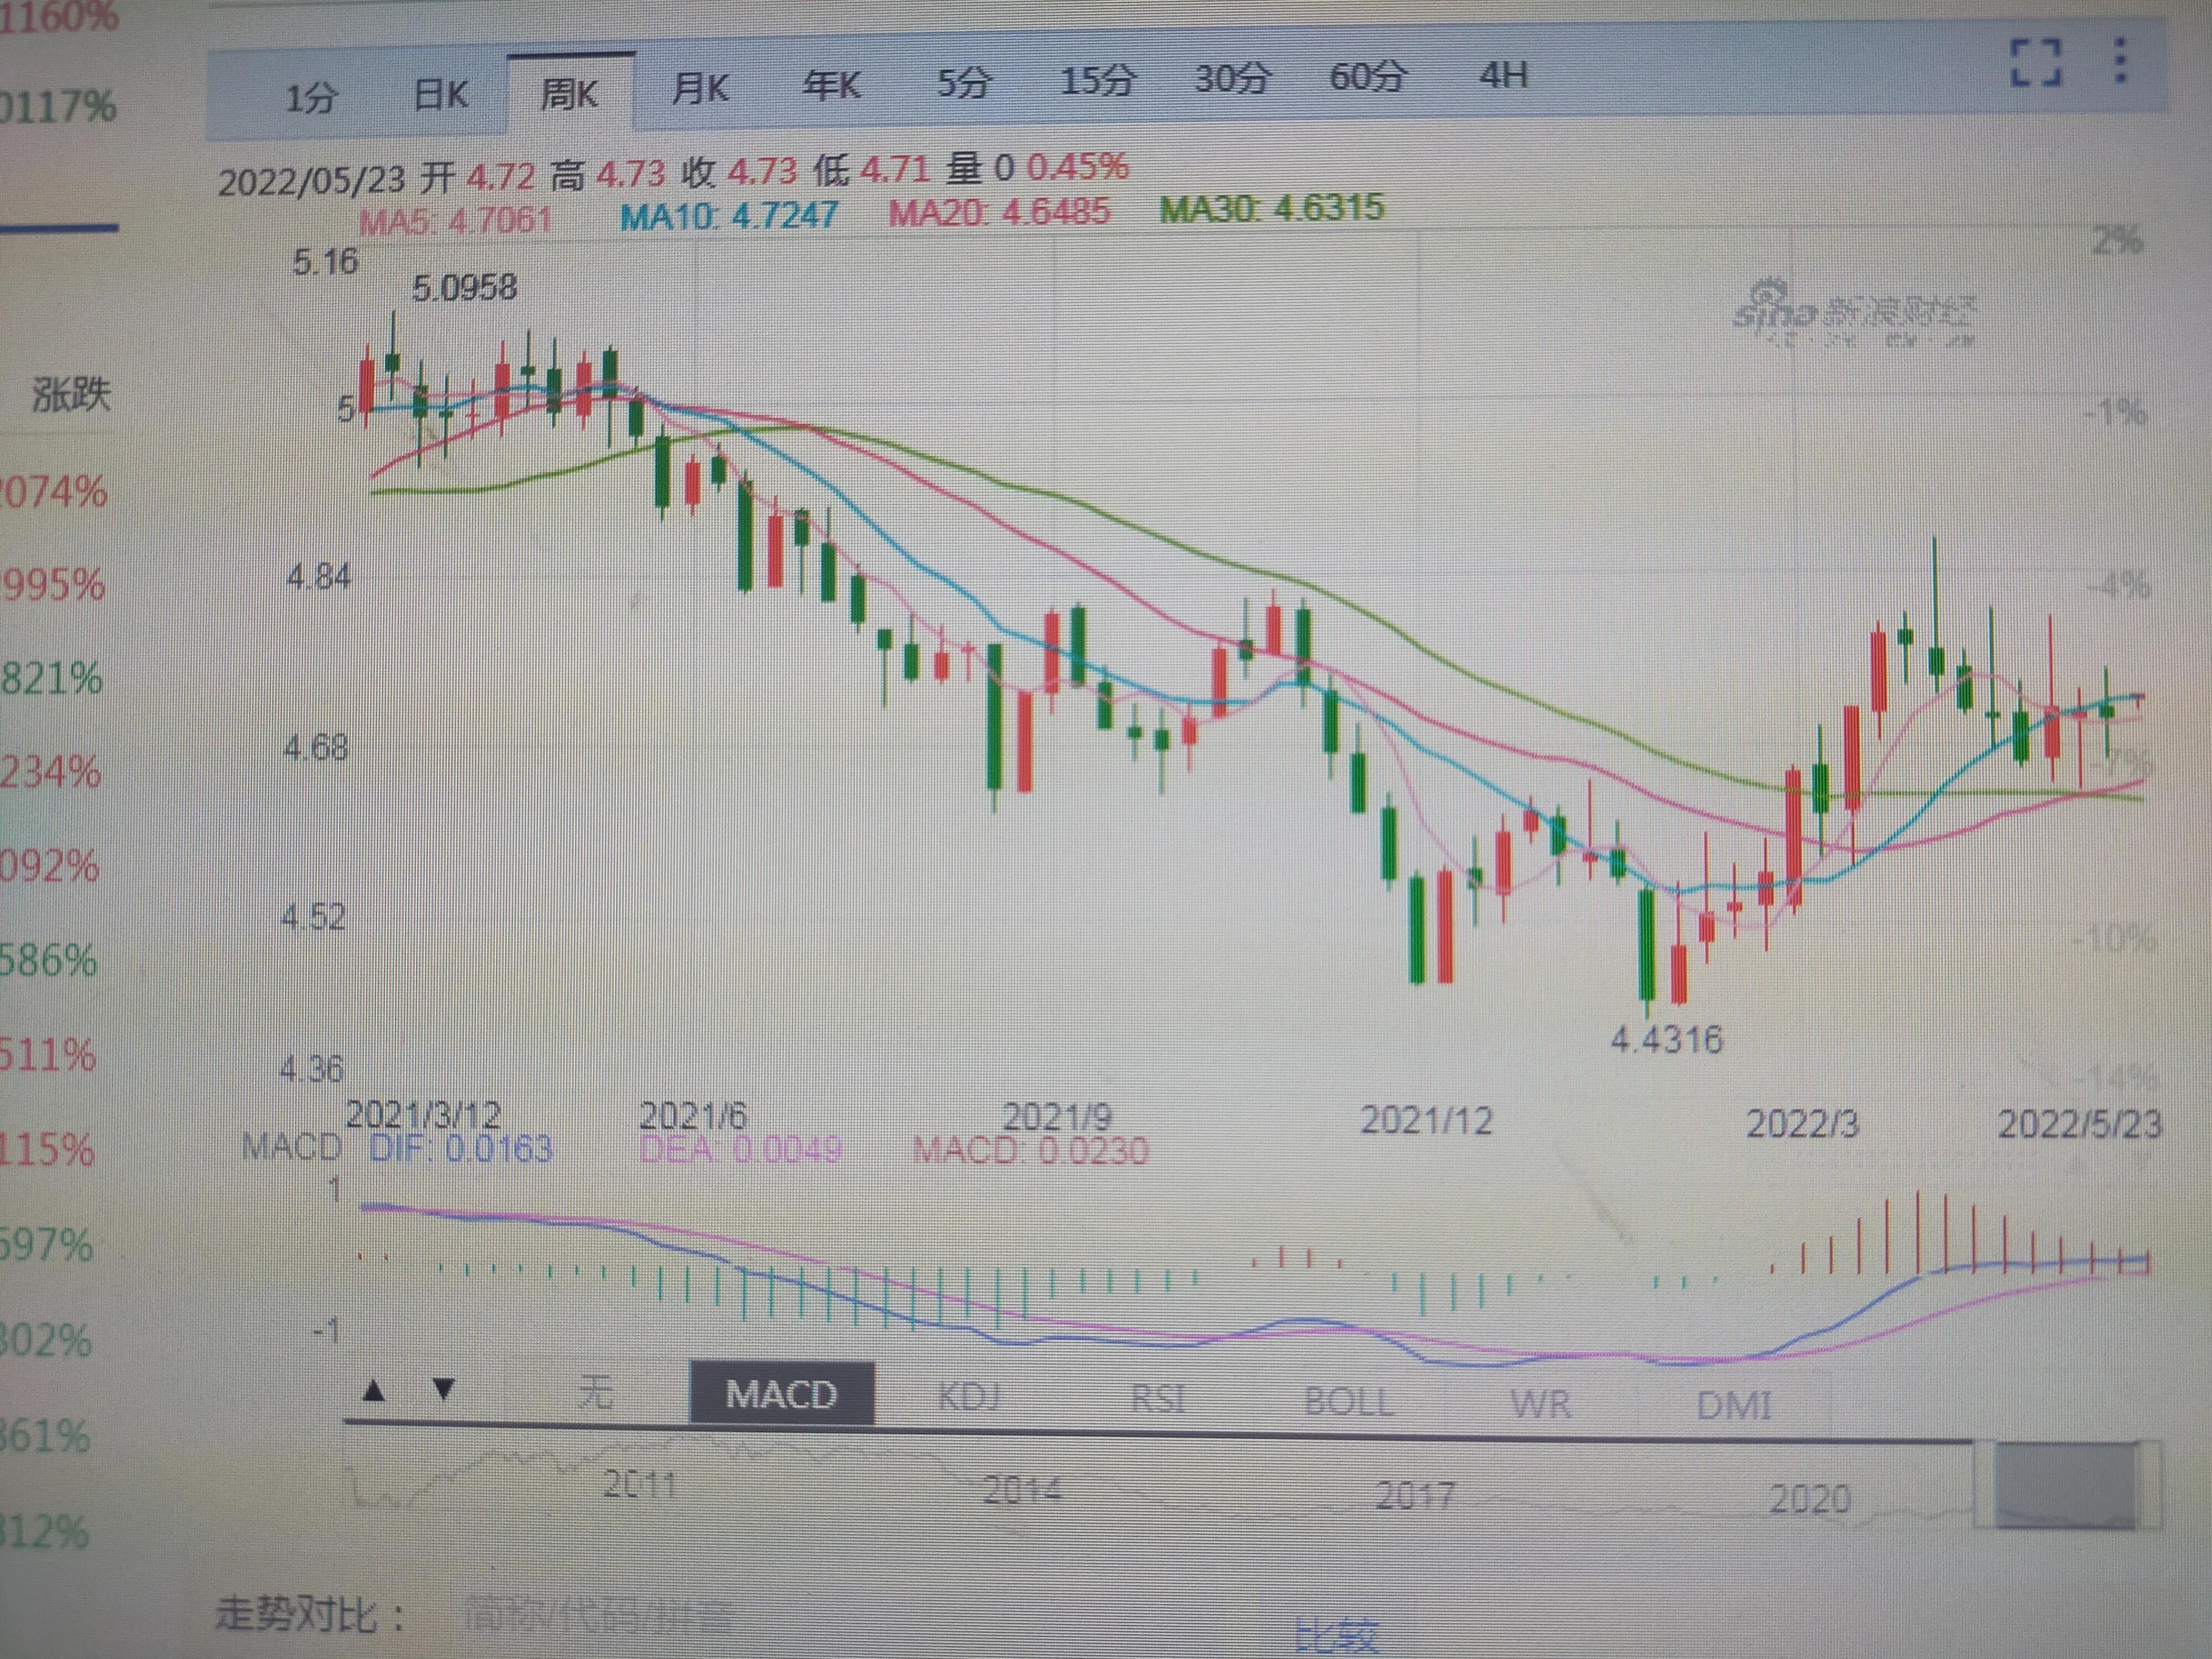Click the DIF: 0.0163 value
Screen dimensions: 2212x1659
460,1149
